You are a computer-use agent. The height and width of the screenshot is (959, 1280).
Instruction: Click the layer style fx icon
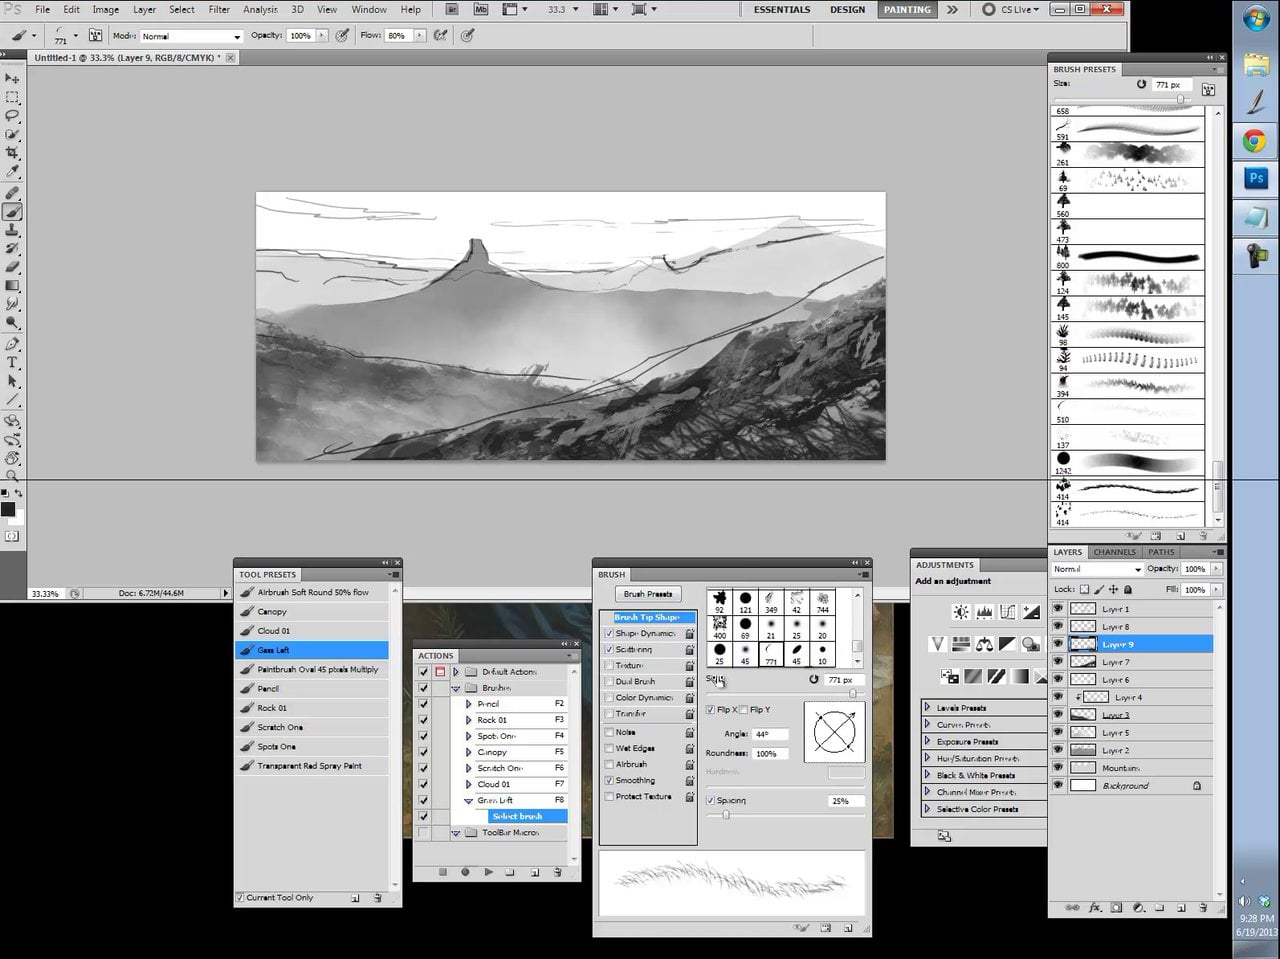coord(1095,908)
